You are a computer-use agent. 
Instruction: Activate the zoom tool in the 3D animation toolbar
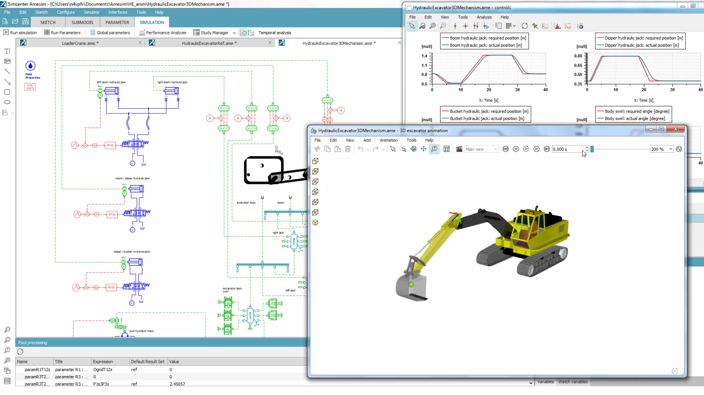coord(434,149)
